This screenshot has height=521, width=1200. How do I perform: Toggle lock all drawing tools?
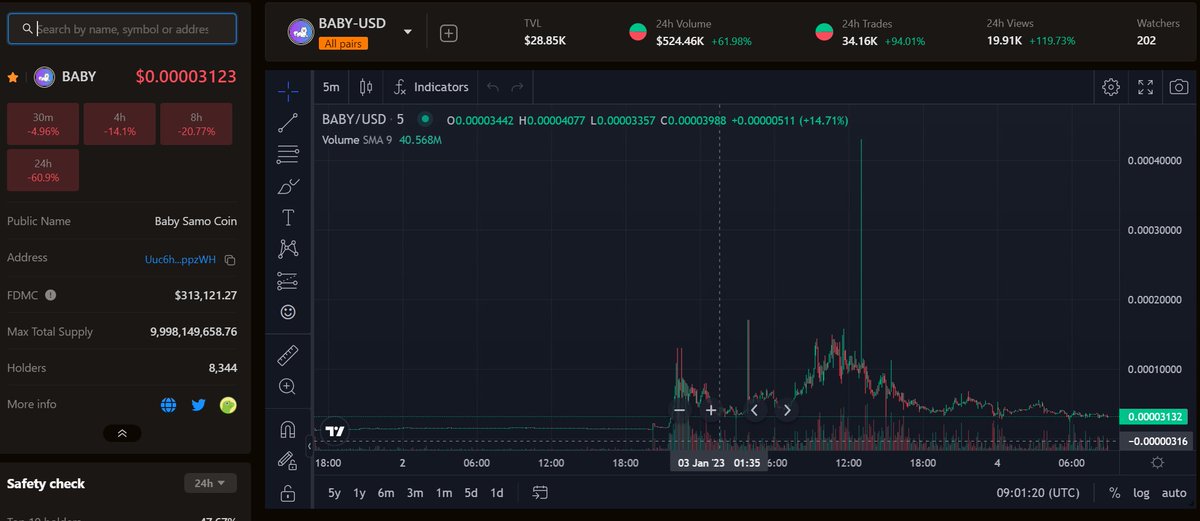[x=288, y=493]
